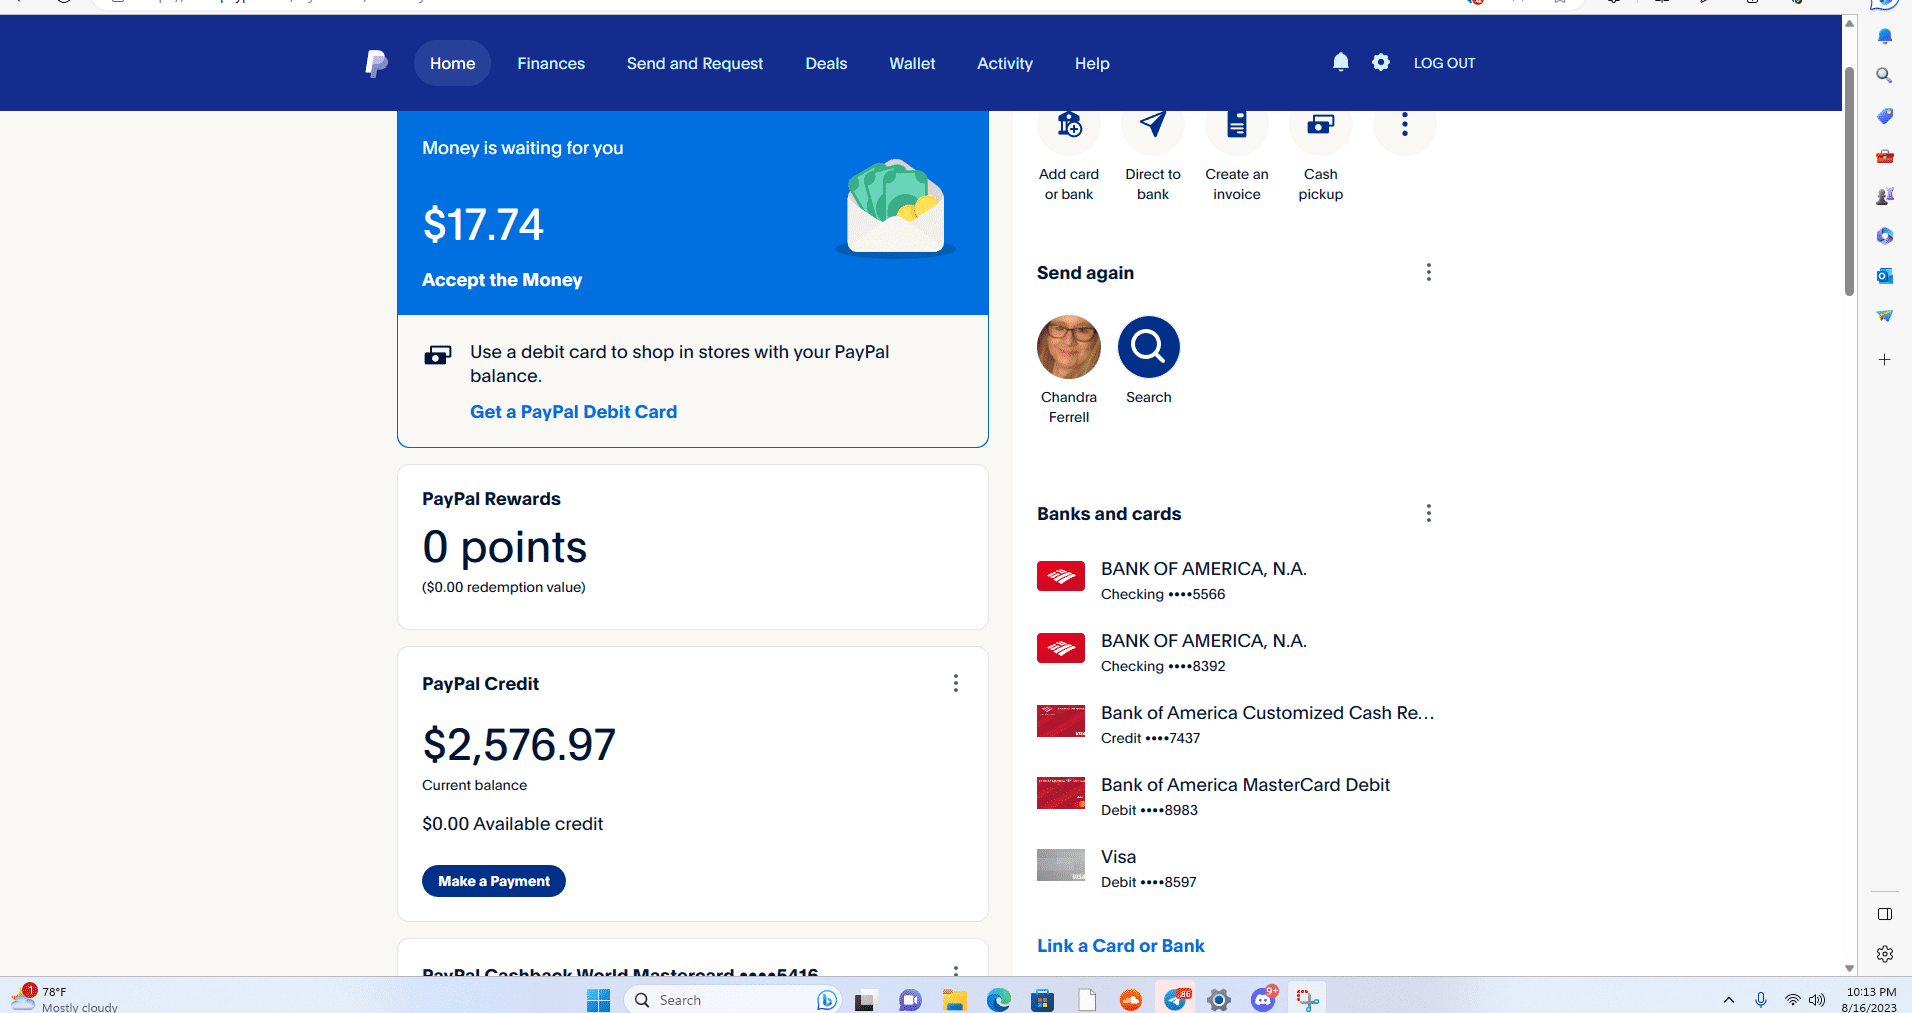Click the debit card icon beside debit card offer
1912x1013 pixels.
pos(438,355)
